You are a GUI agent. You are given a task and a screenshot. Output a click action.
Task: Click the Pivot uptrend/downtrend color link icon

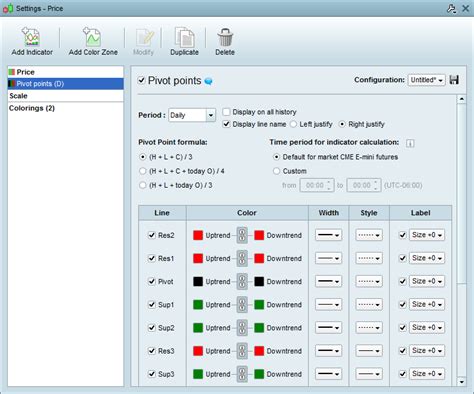tap(242, 281)
